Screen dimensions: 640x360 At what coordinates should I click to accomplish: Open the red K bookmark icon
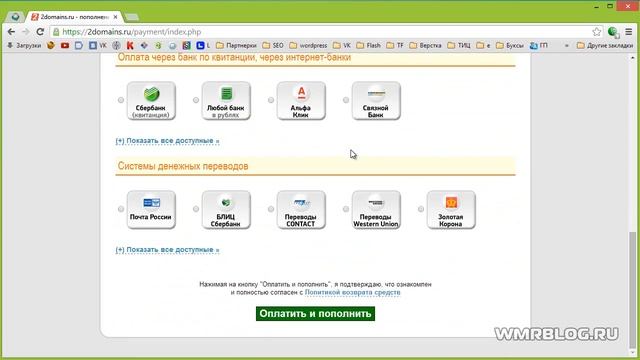[x=130, y=45]
